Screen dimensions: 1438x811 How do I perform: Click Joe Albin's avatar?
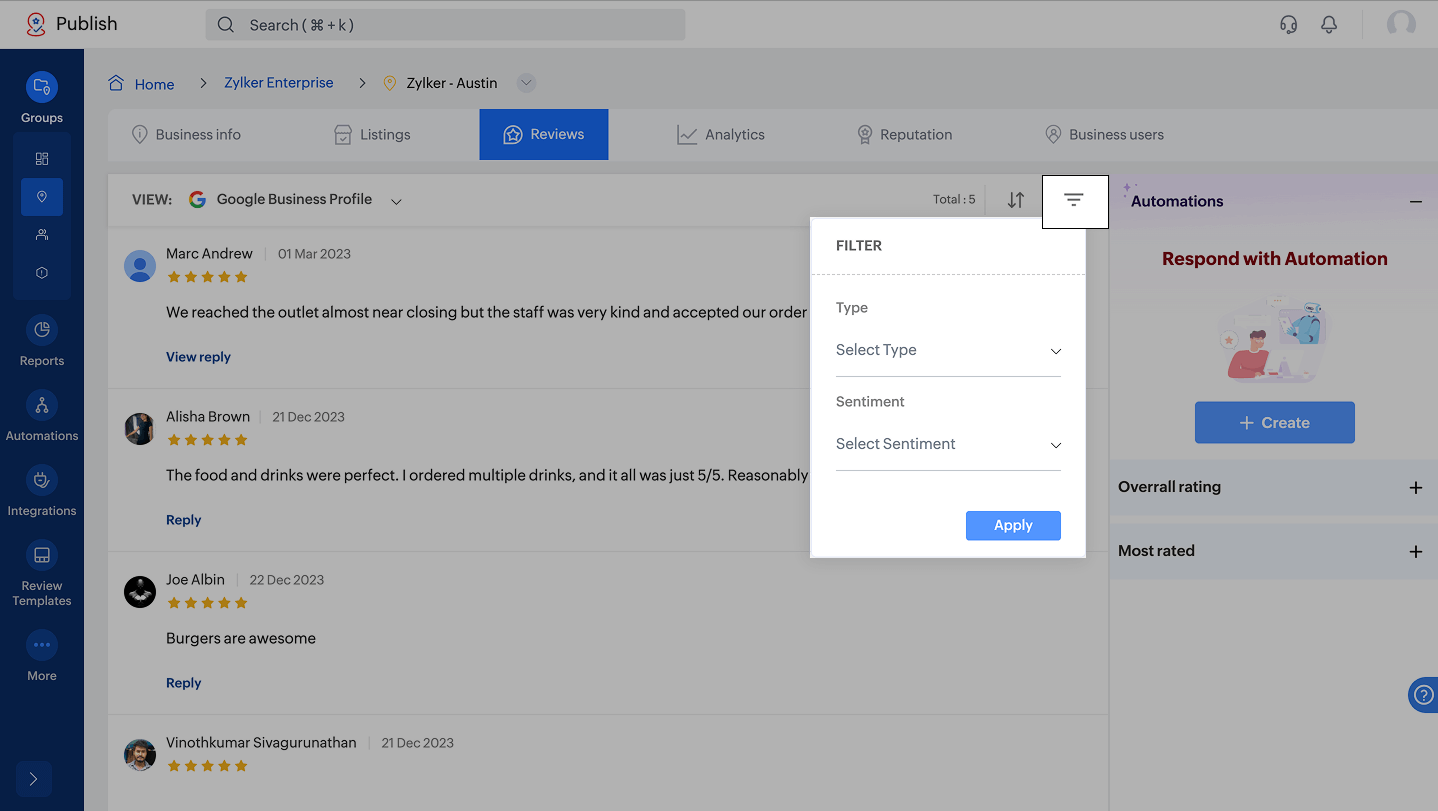pyautogui.click(x=140, y=592)
